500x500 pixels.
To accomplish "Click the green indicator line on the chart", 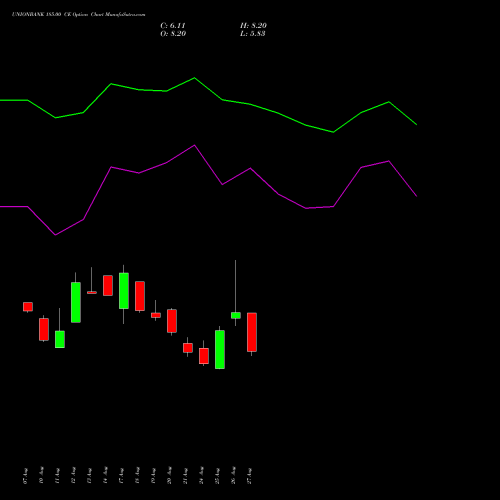I will 195,78.
